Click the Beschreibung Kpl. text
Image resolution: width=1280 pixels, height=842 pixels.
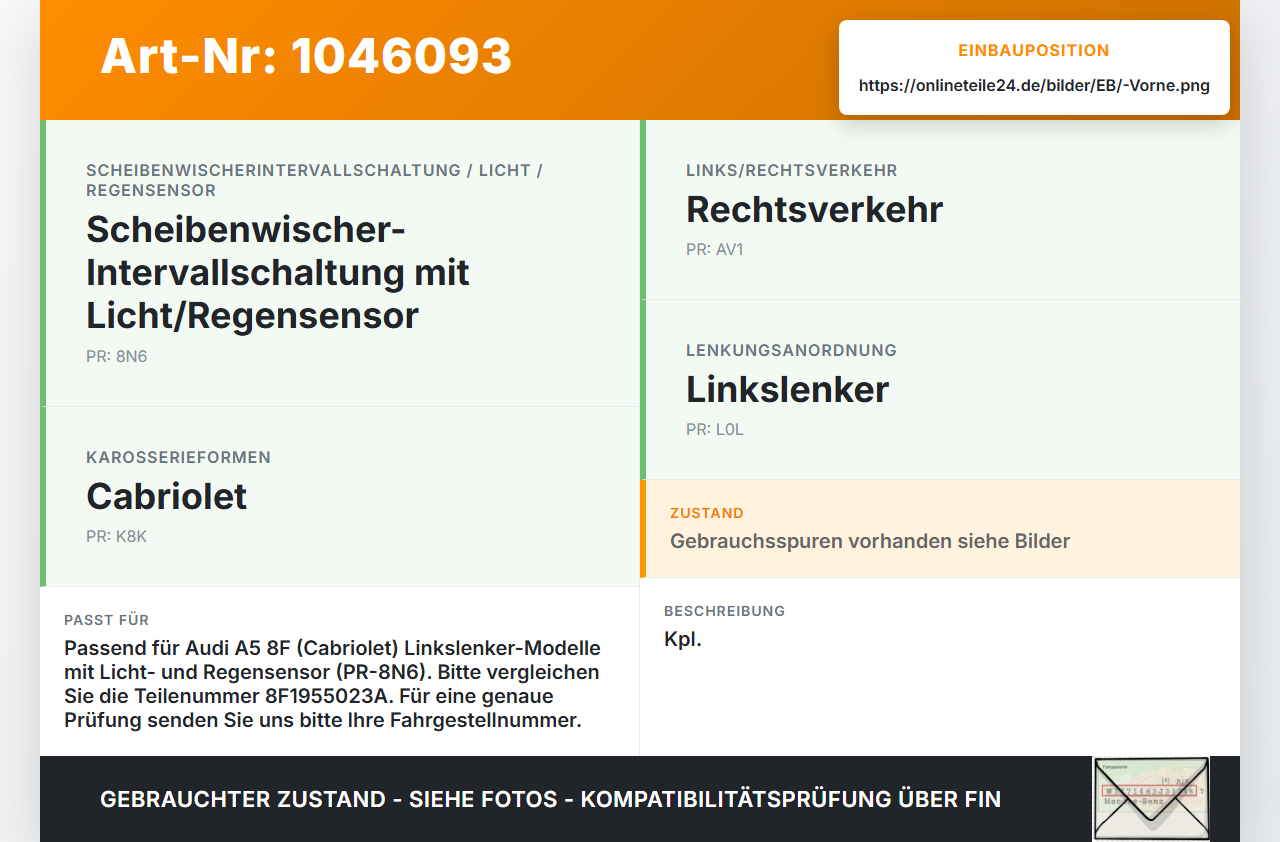tap(683, 639)
